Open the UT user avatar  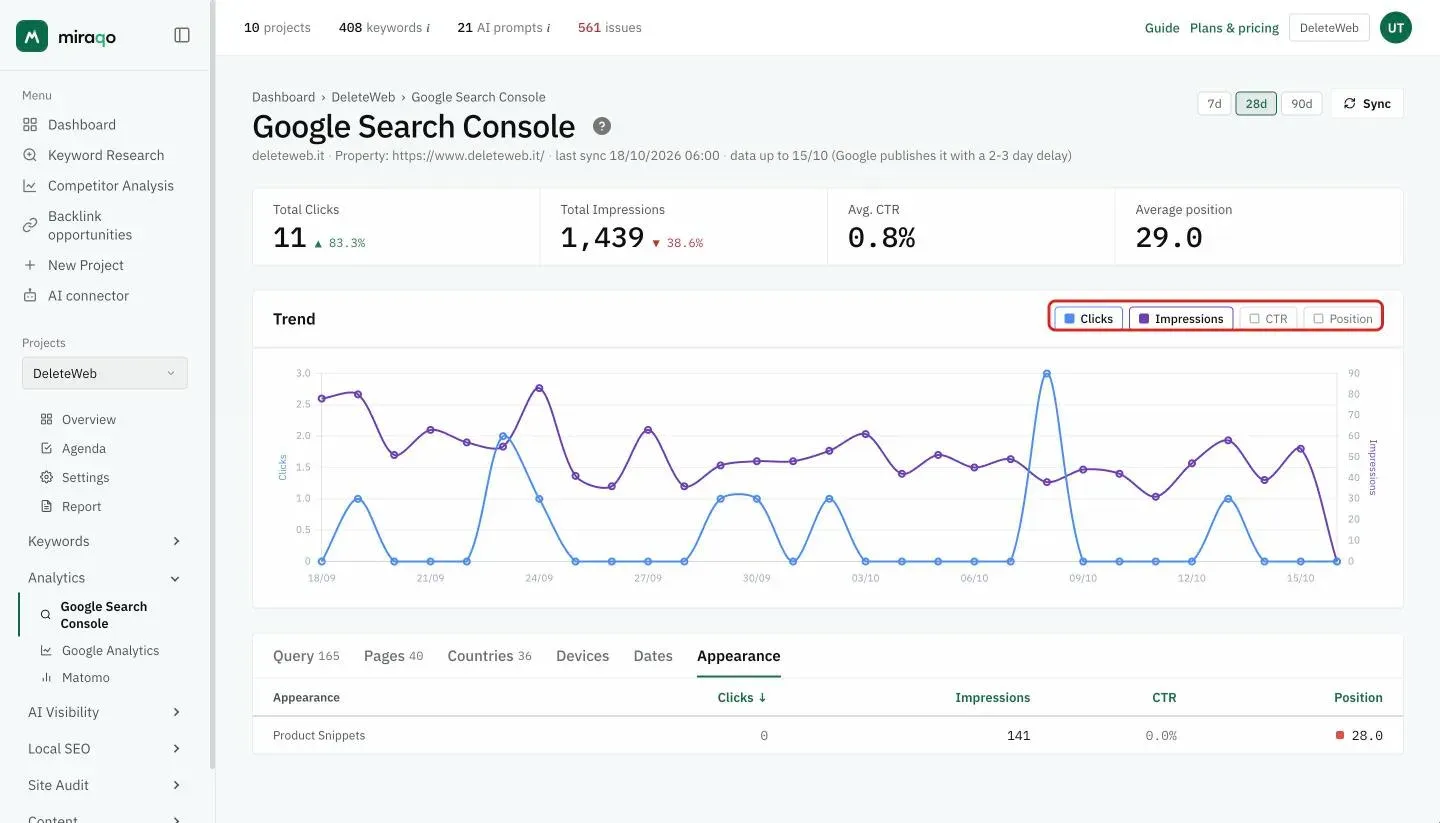1396,28
